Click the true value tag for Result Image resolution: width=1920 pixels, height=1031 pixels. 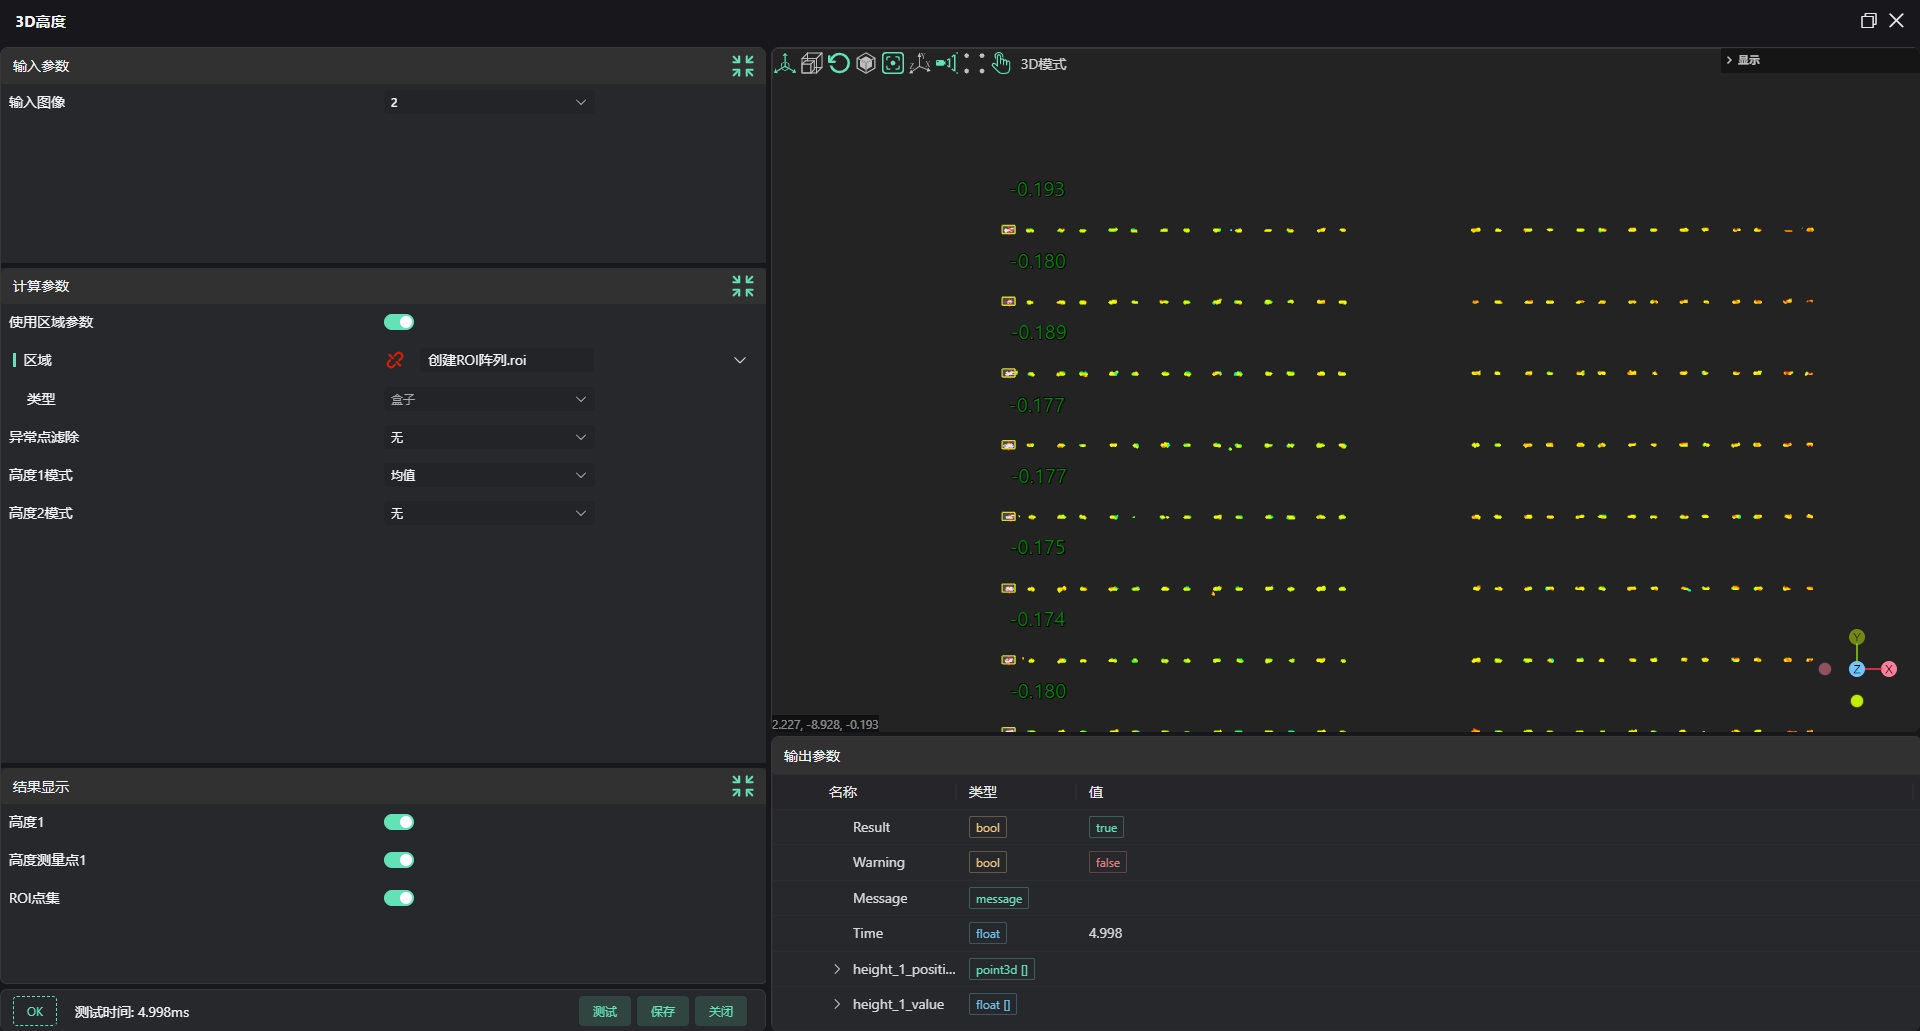[x=1106, y=828]
